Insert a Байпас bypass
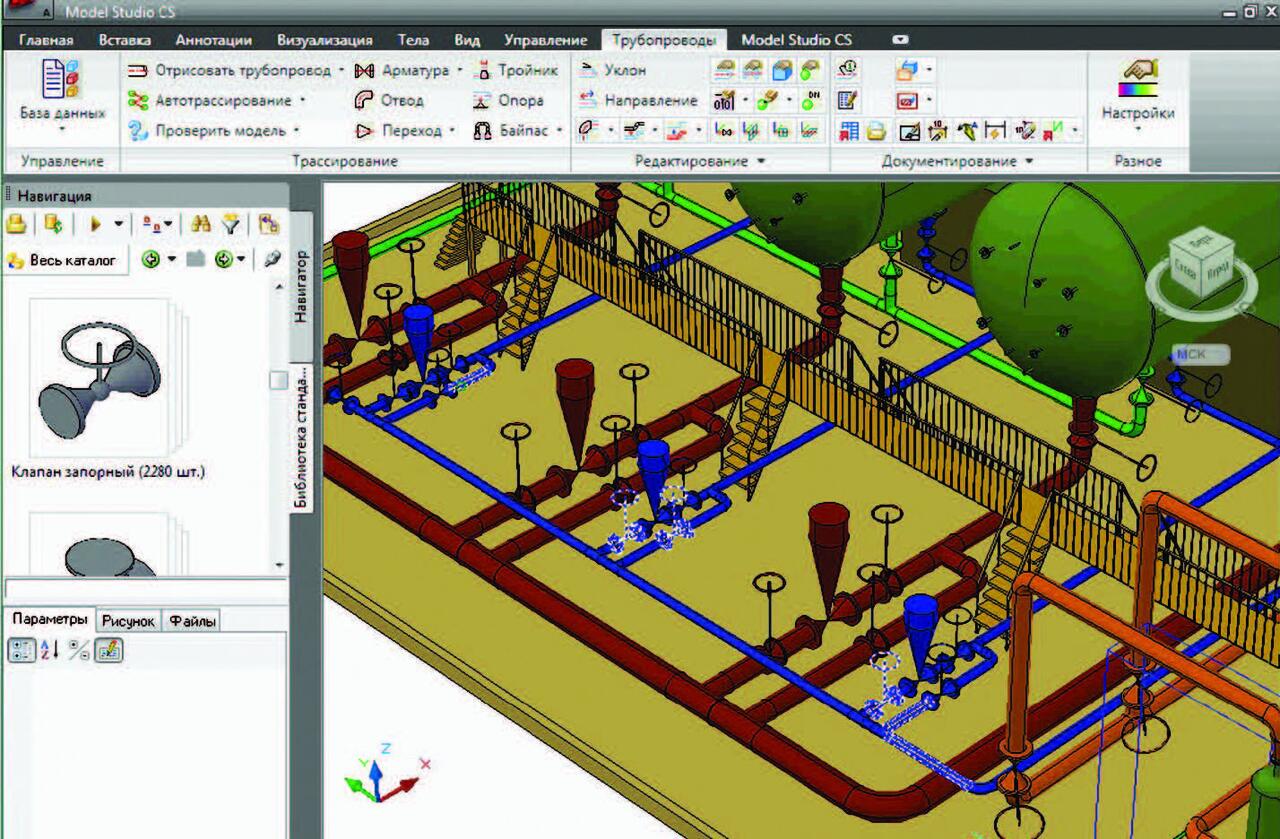 click(x=510, y=130)
